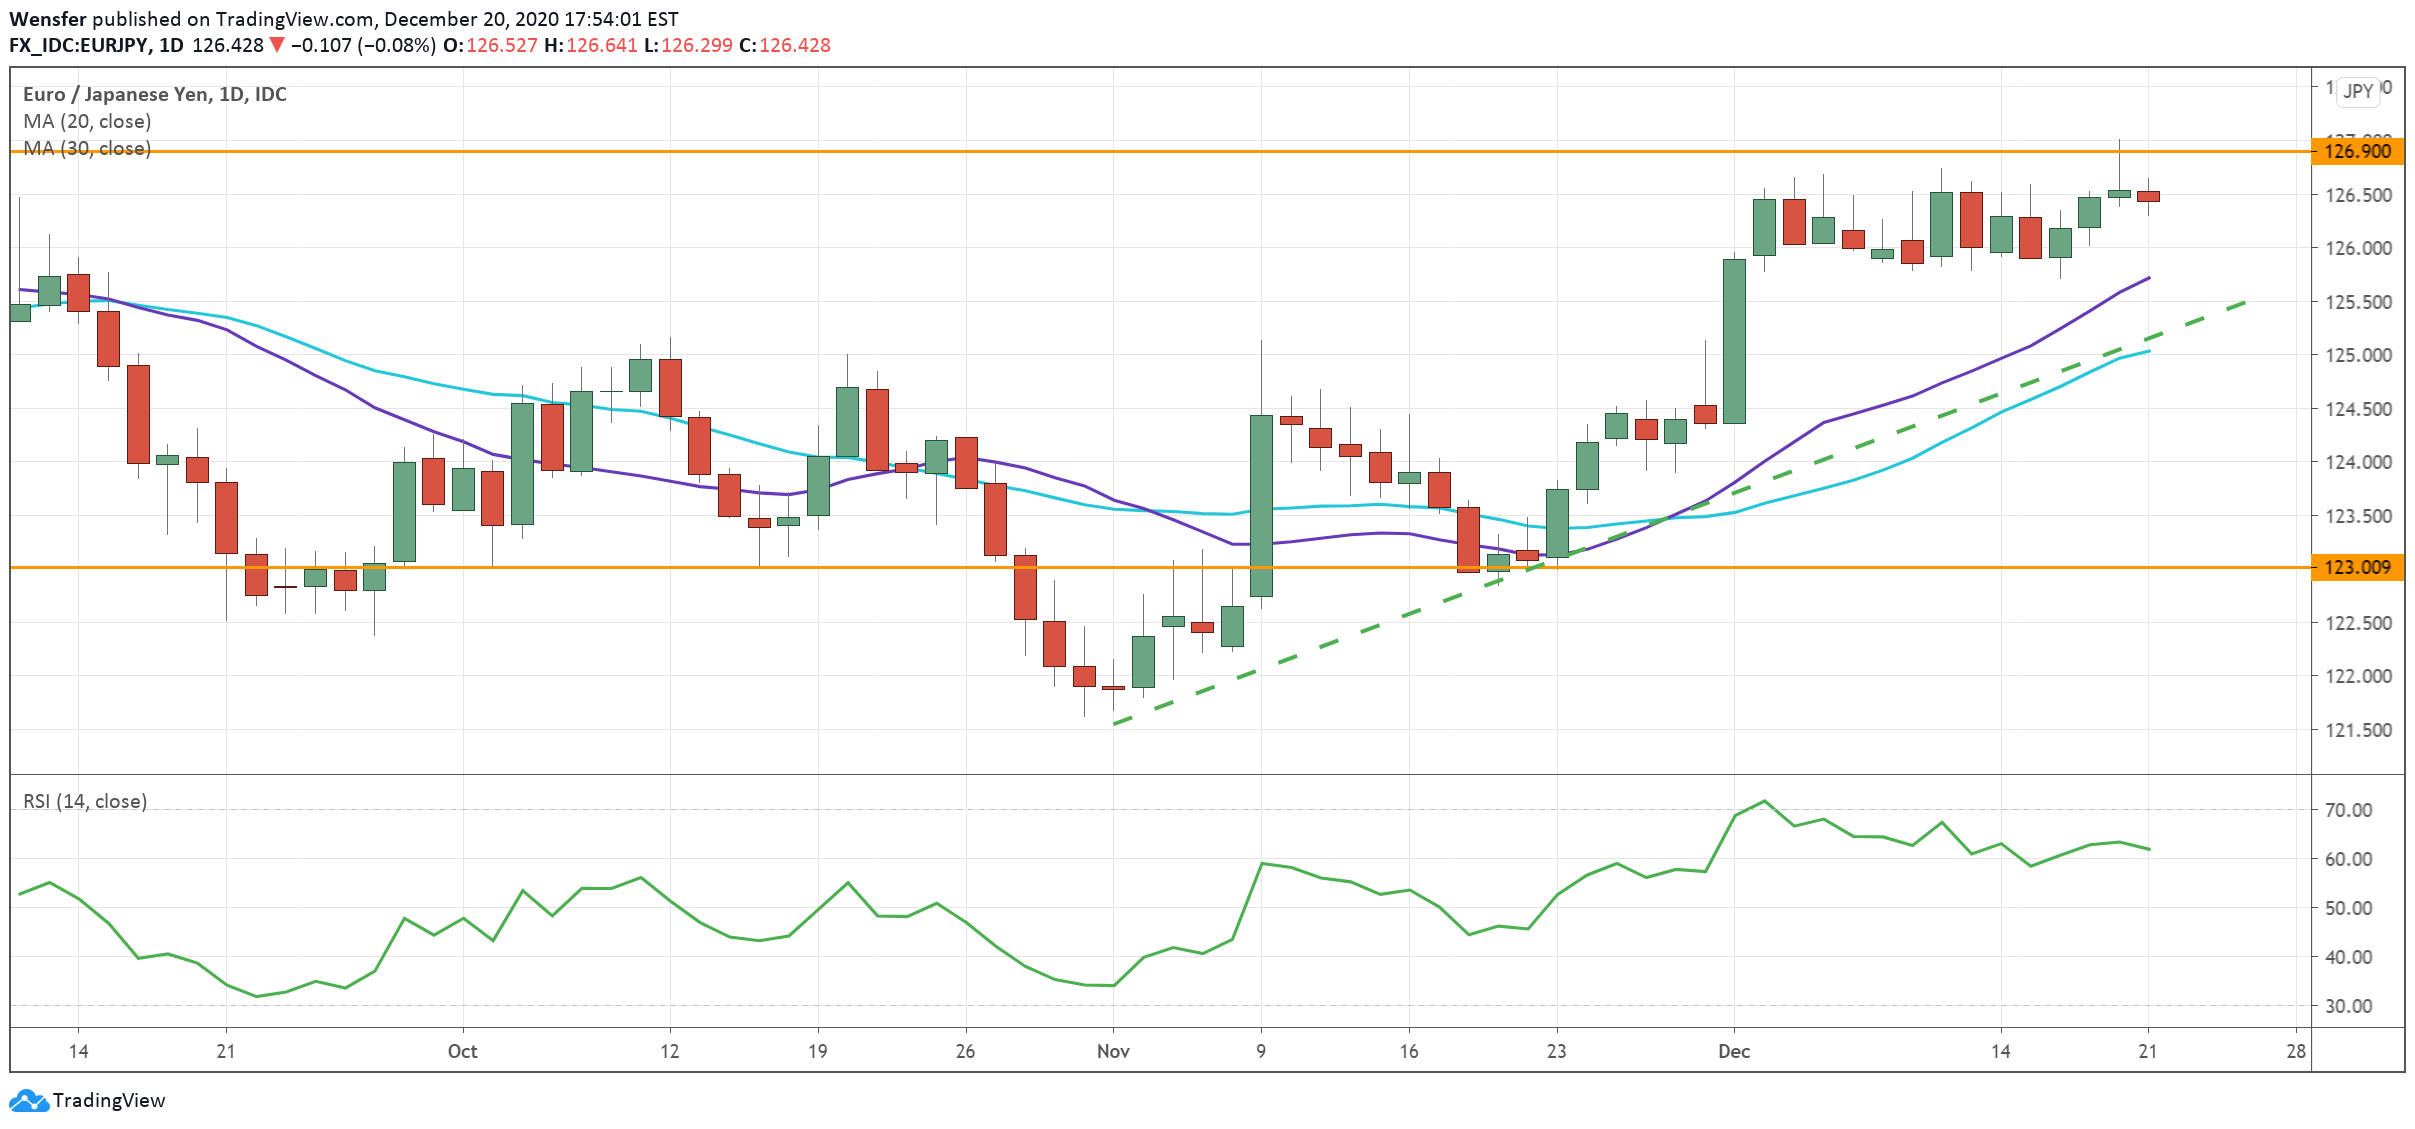Click the JPY currency badge
This screenshot has height=1129, width=2415.
click(2358, 91)
